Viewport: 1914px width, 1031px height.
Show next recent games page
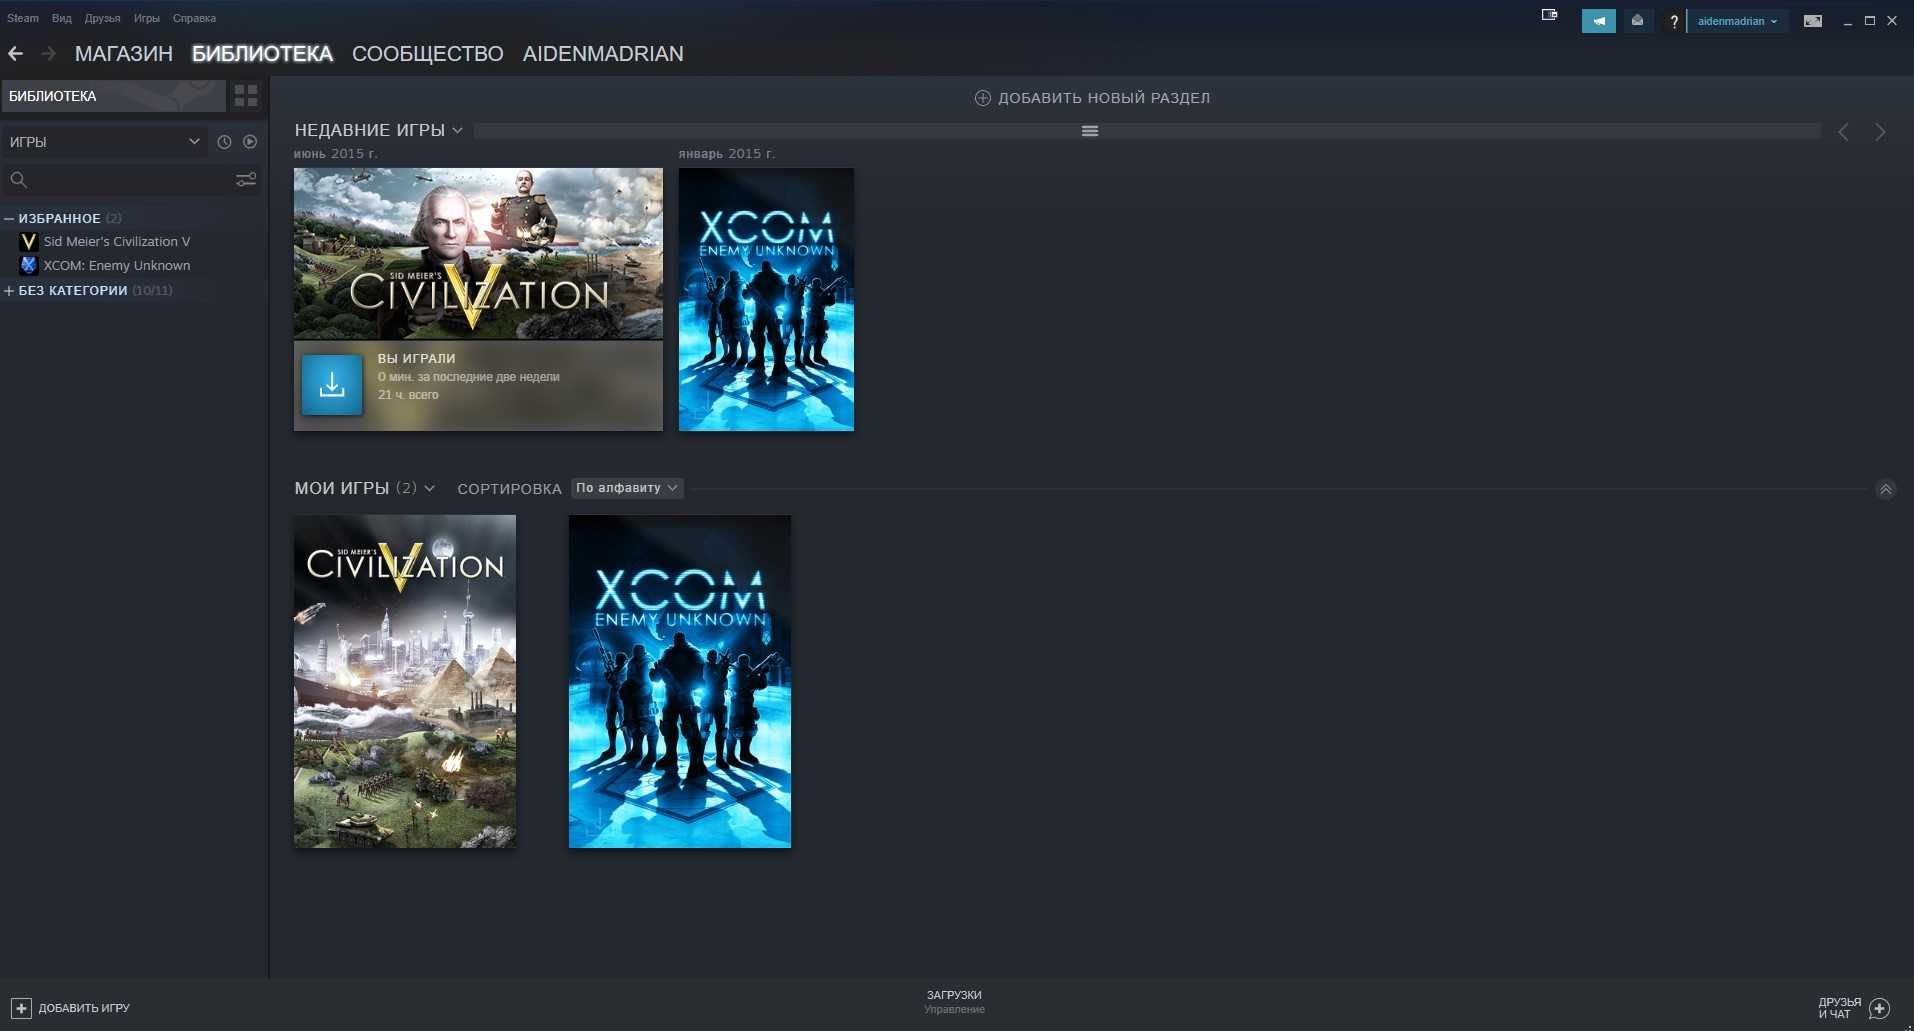point(1880,132)
